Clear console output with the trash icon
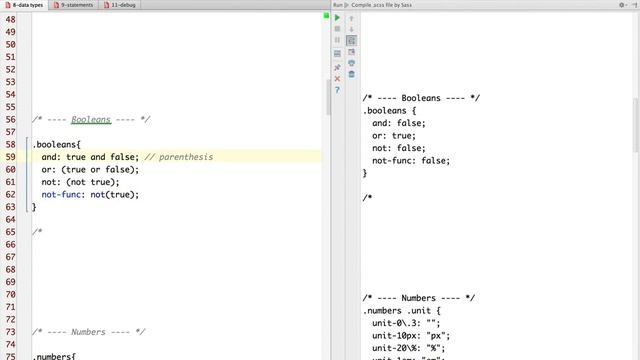 tap(351, 74)
